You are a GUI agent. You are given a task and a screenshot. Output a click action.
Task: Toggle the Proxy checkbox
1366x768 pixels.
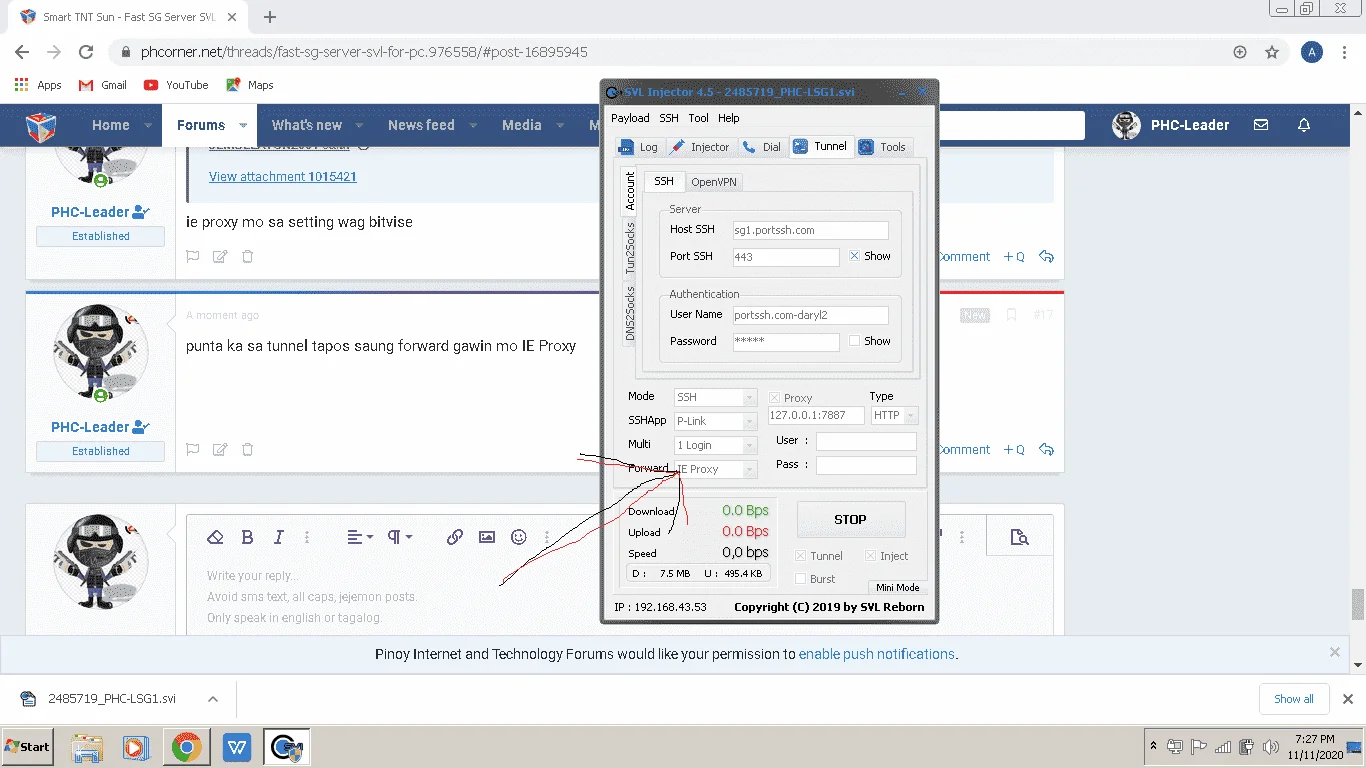(774, 398)
